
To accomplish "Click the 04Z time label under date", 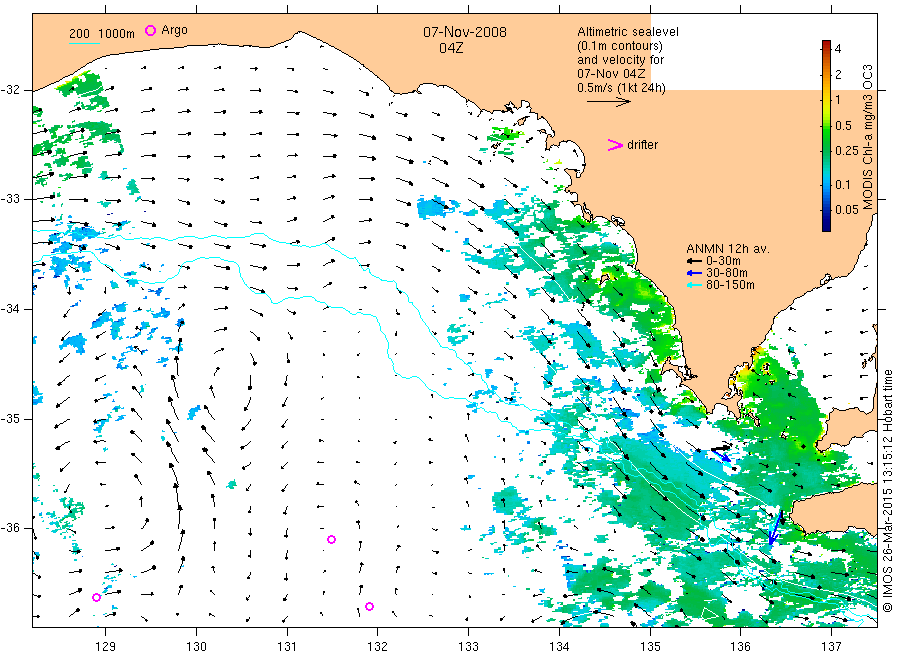I will 451,48.
